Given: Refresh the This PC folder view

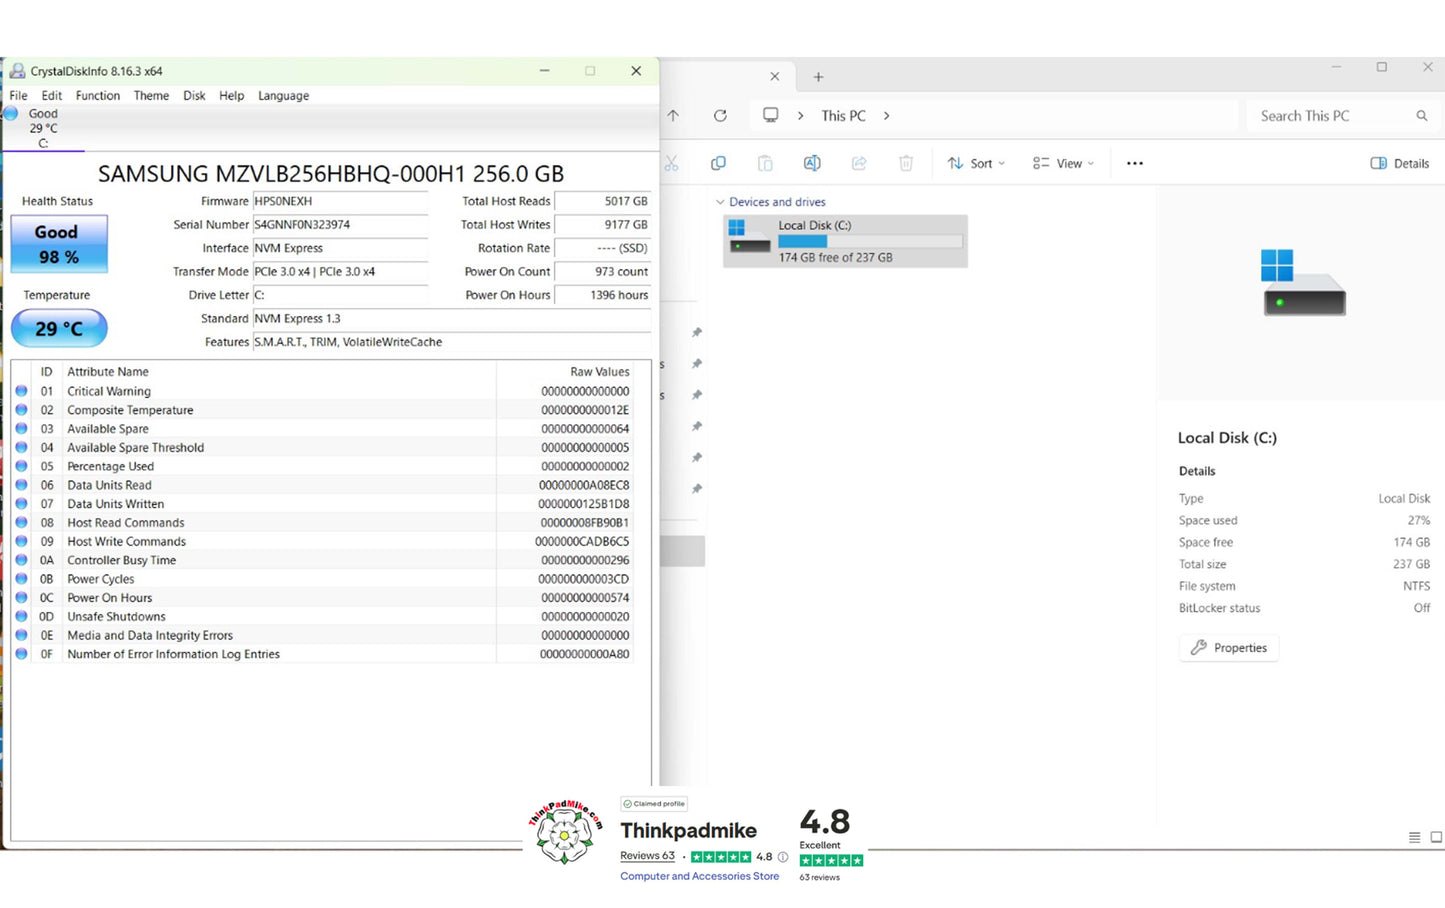Looking at the screenshot, I should click(x=720, y=116).
